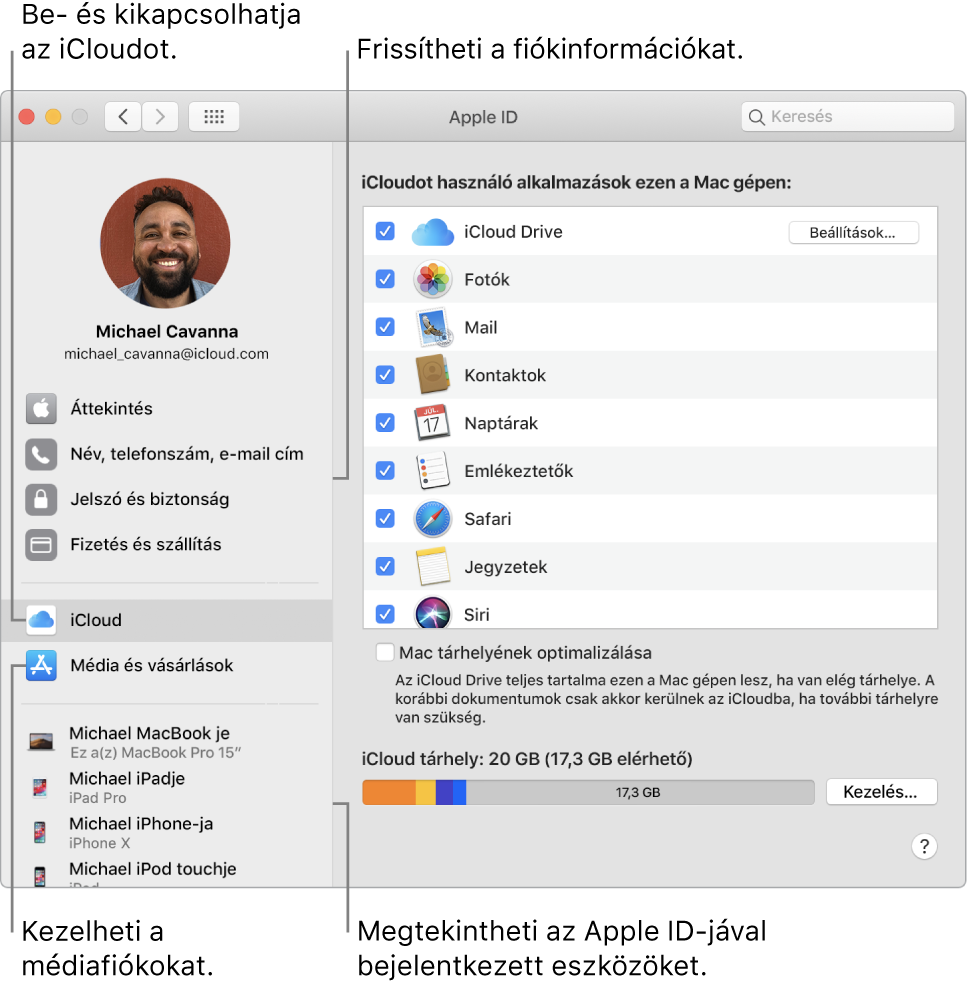This screenshot has width=968, height=987.
Task: Click the iPhone X device icon
Action: pos(40,832)
